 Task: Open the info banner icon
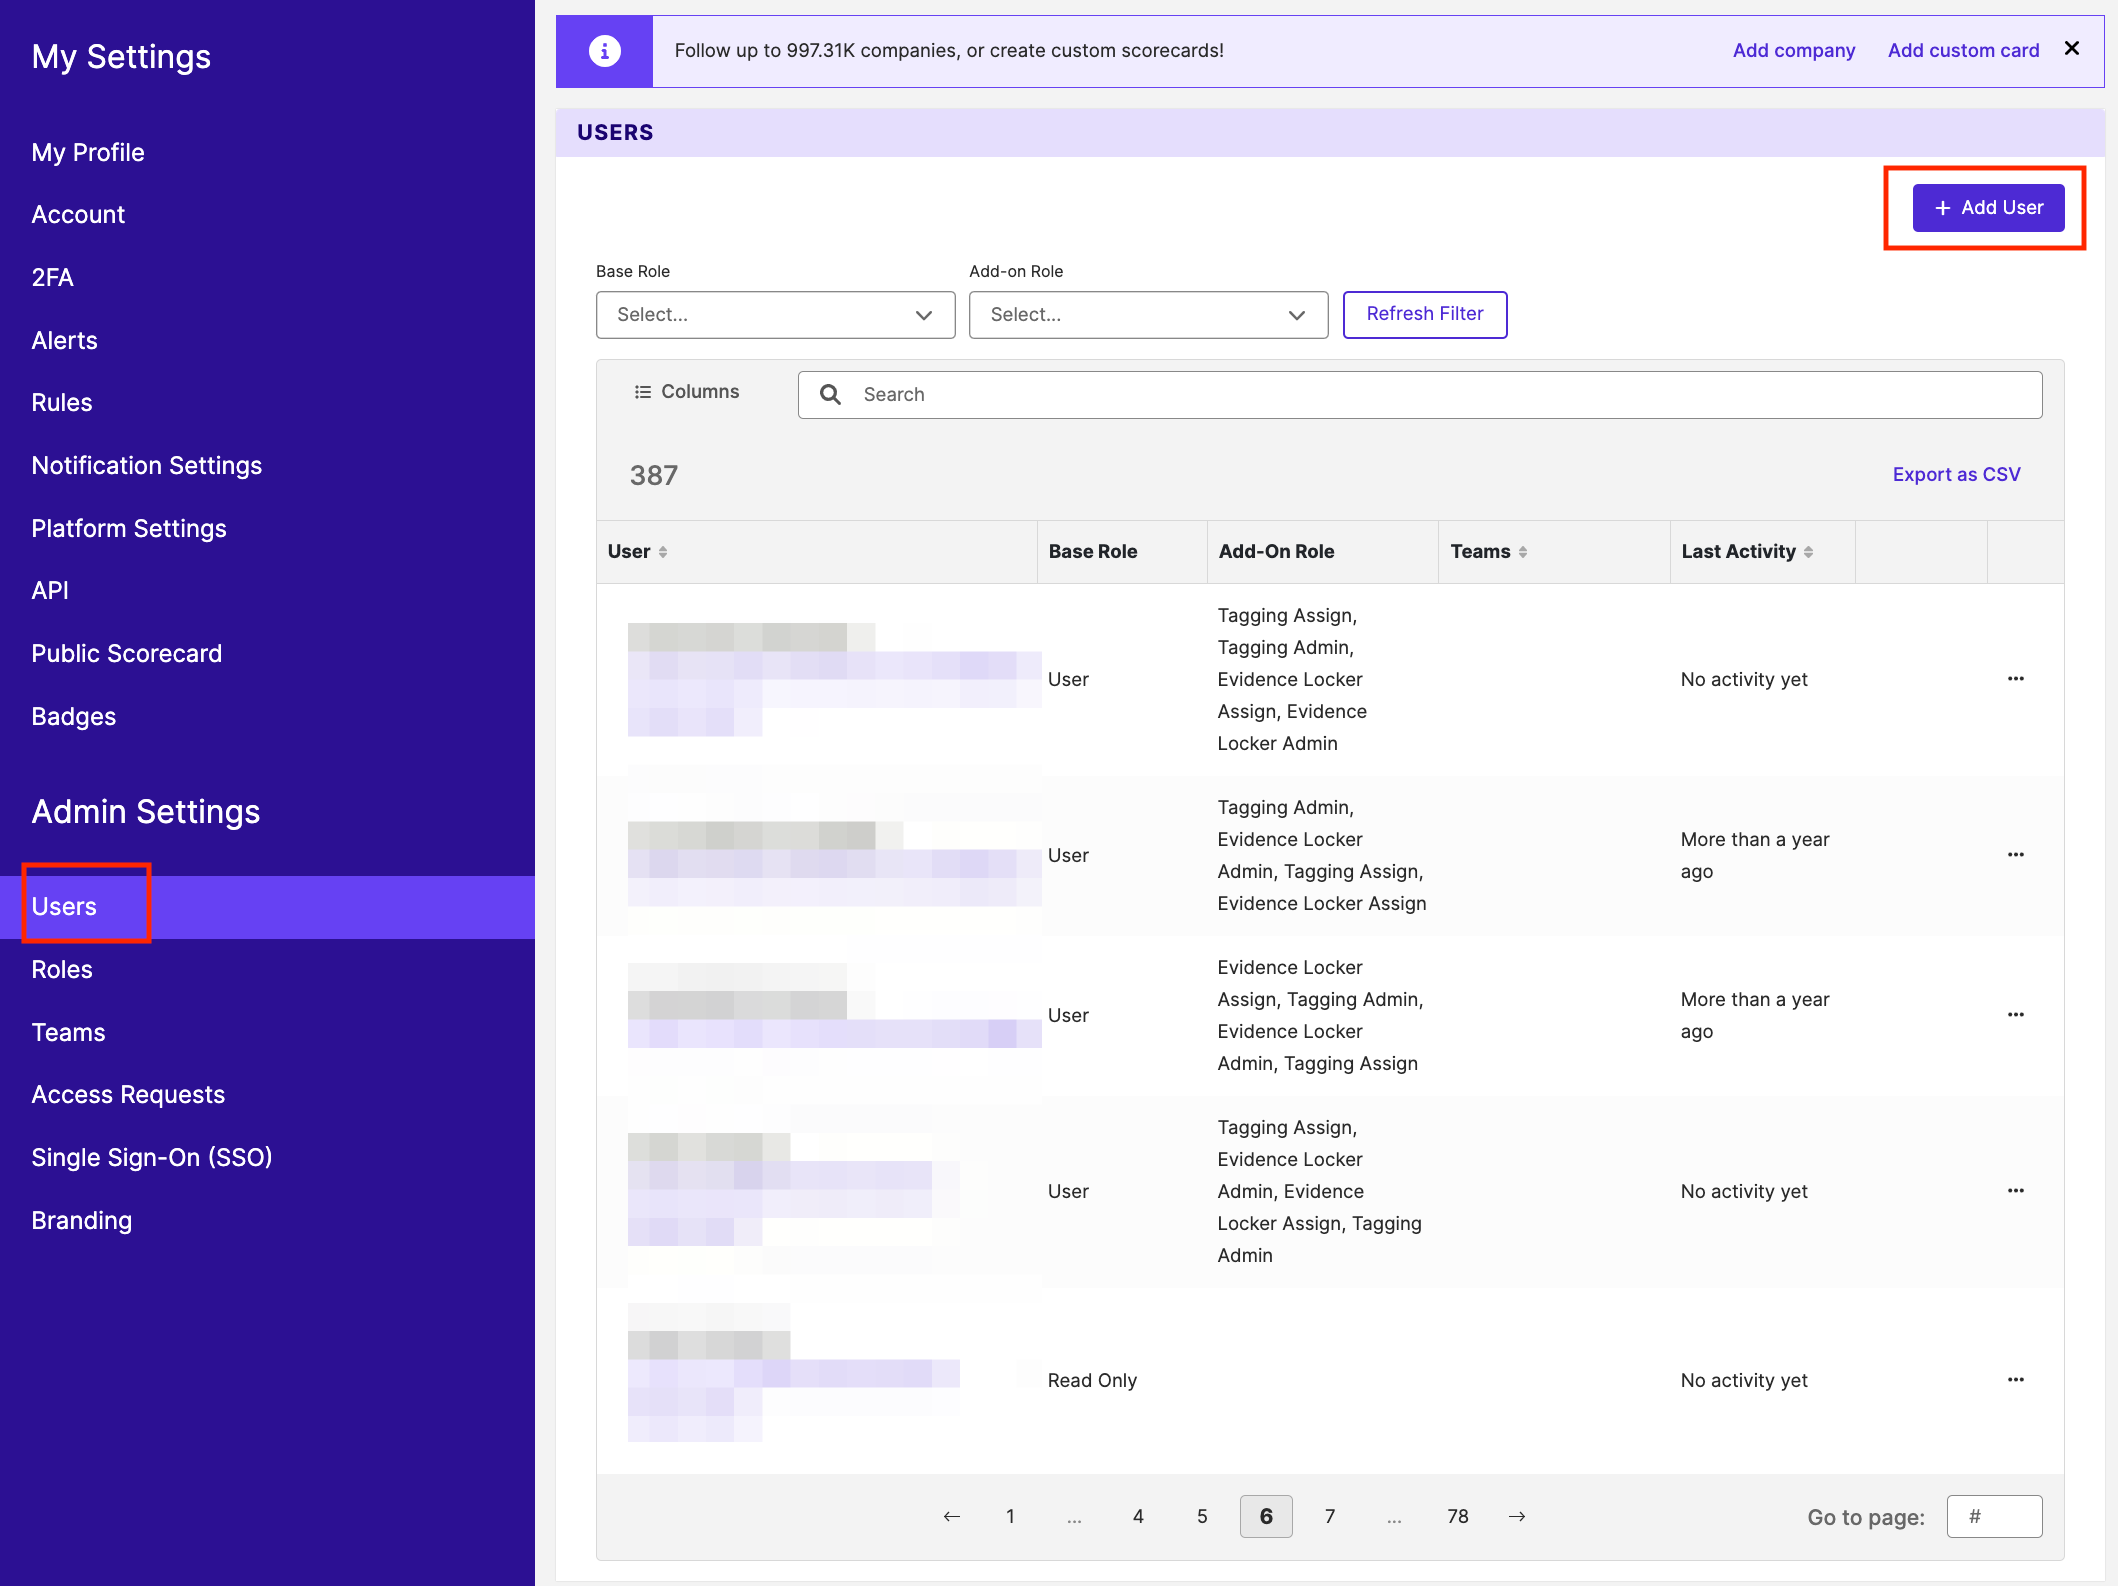[604, 50]
